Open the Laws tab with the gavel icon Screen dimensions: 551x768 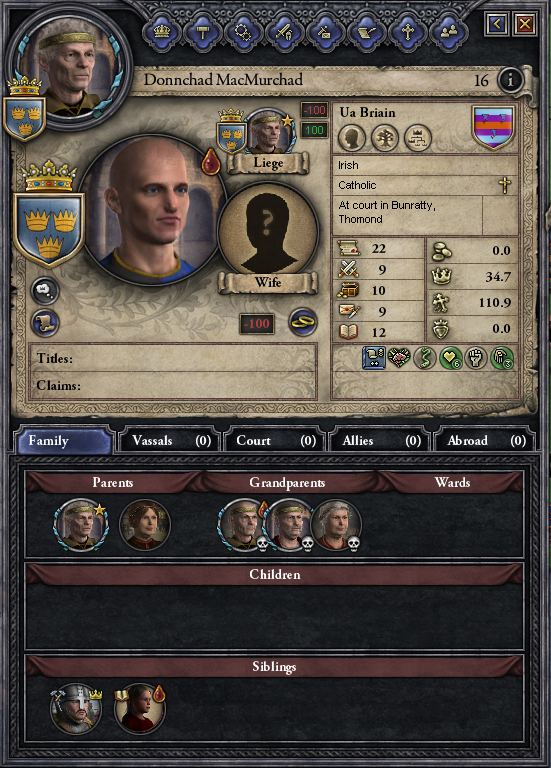(x=203, y=32)
